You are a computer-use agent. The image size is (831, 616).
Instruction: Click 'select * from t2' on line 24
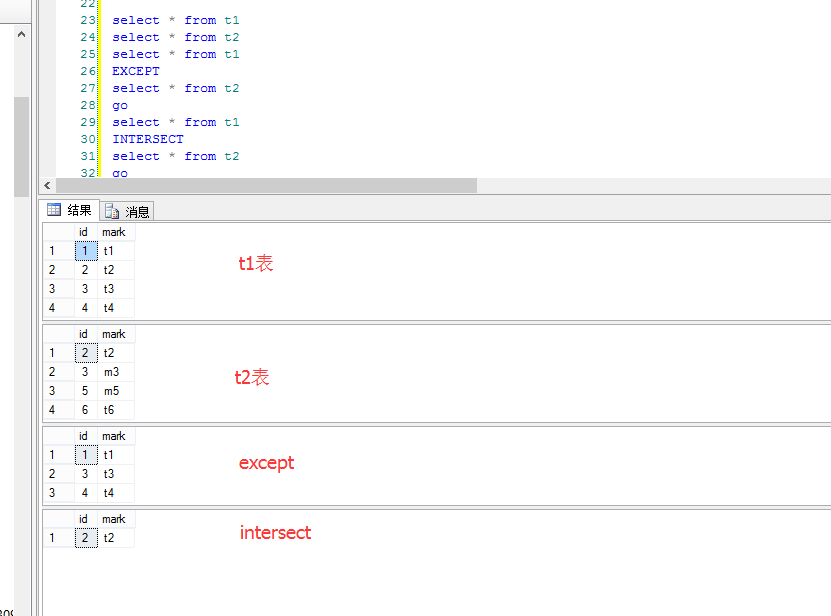tap(175, 37)
